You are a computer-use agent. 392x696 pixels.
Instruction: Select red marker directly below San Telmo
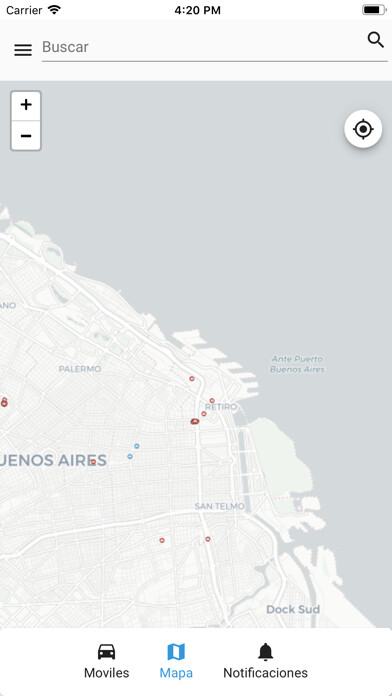tap(208, 539)
